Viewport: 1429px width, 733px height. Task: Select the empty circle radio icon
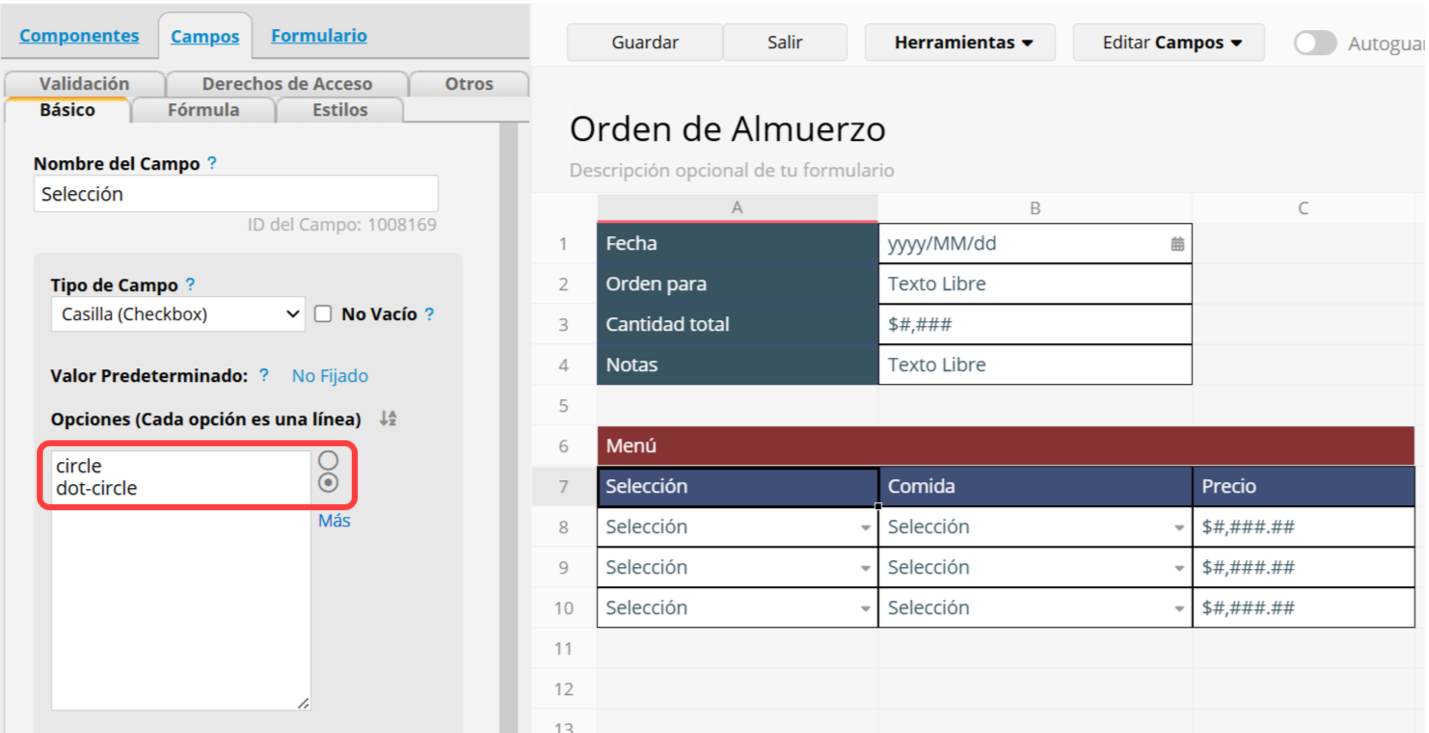(x=328, y=460)
